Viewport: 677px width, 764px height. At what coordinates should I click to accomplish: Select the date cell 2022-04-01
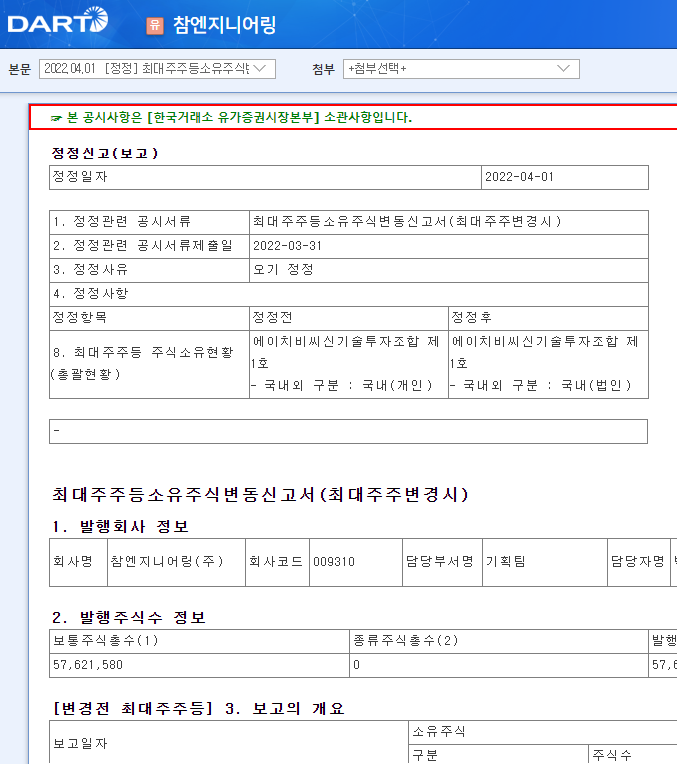pyautogui.click(x=564, y=177)
